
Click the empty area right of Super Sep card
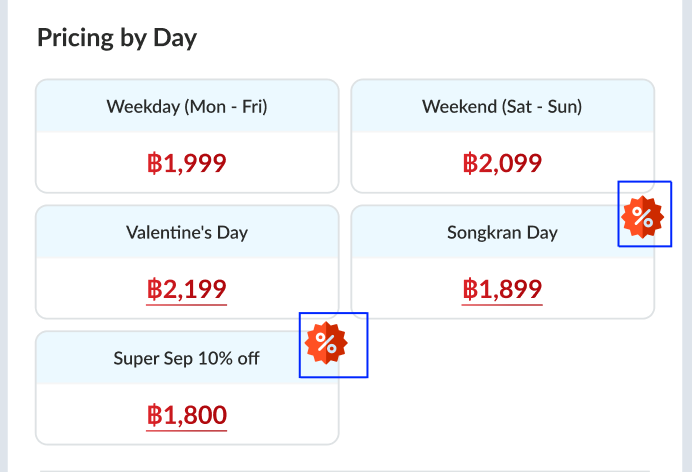point(502,388)
